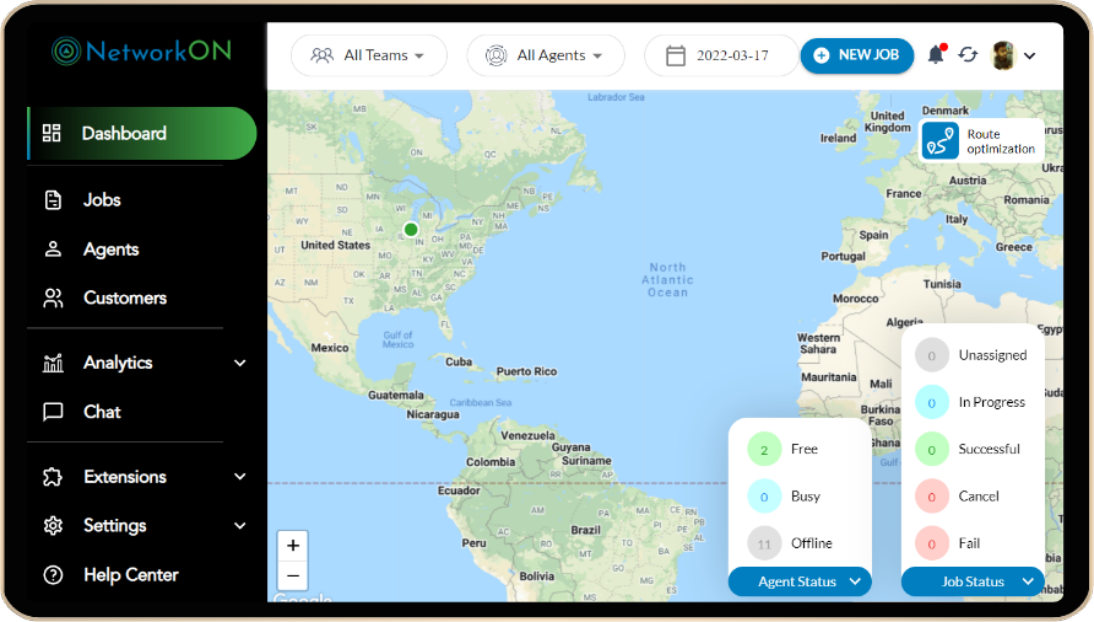Click the notification bell icon
The width and height of the screenshot is (1094, 622).
pyautogui.click(x=936, y=55)
